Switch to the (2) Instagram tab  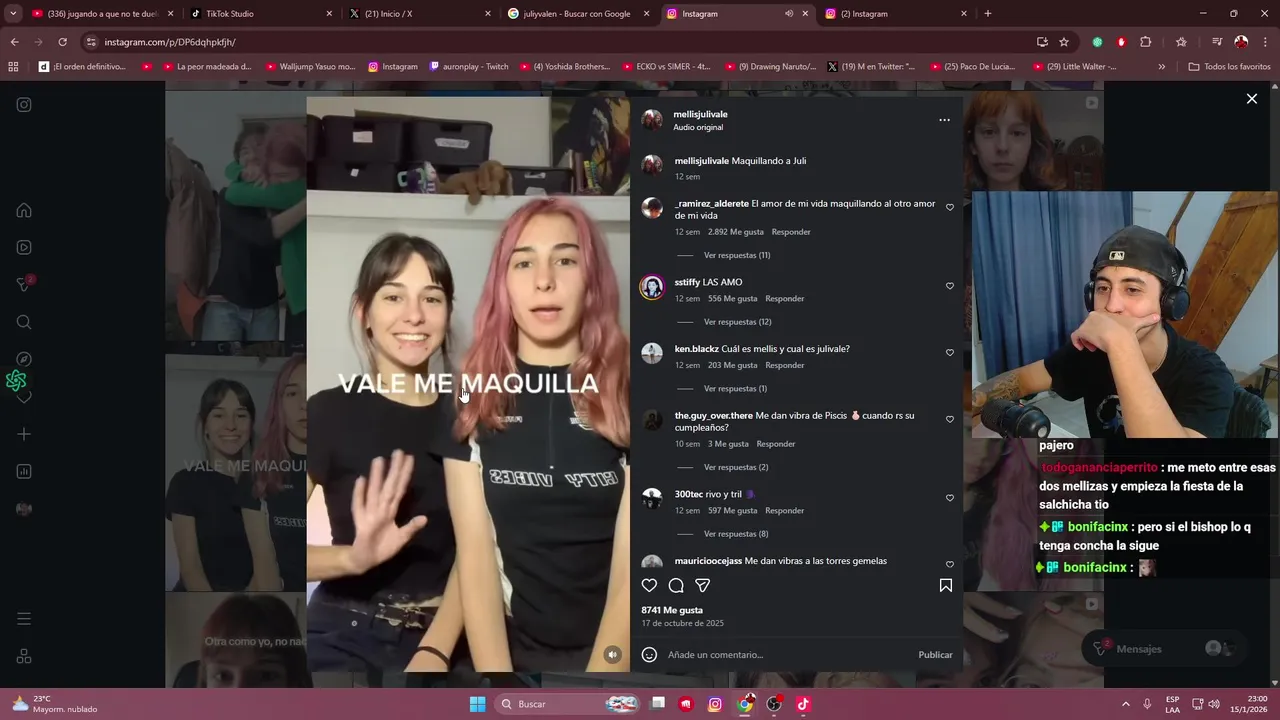click(x=895, y=14)
